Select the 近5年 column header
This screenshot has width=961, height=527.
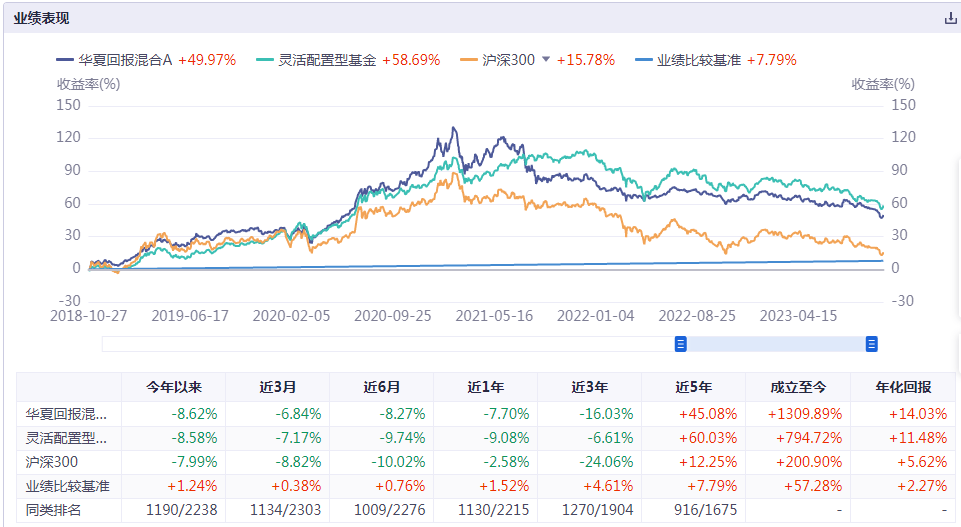(x=694, y=387)
